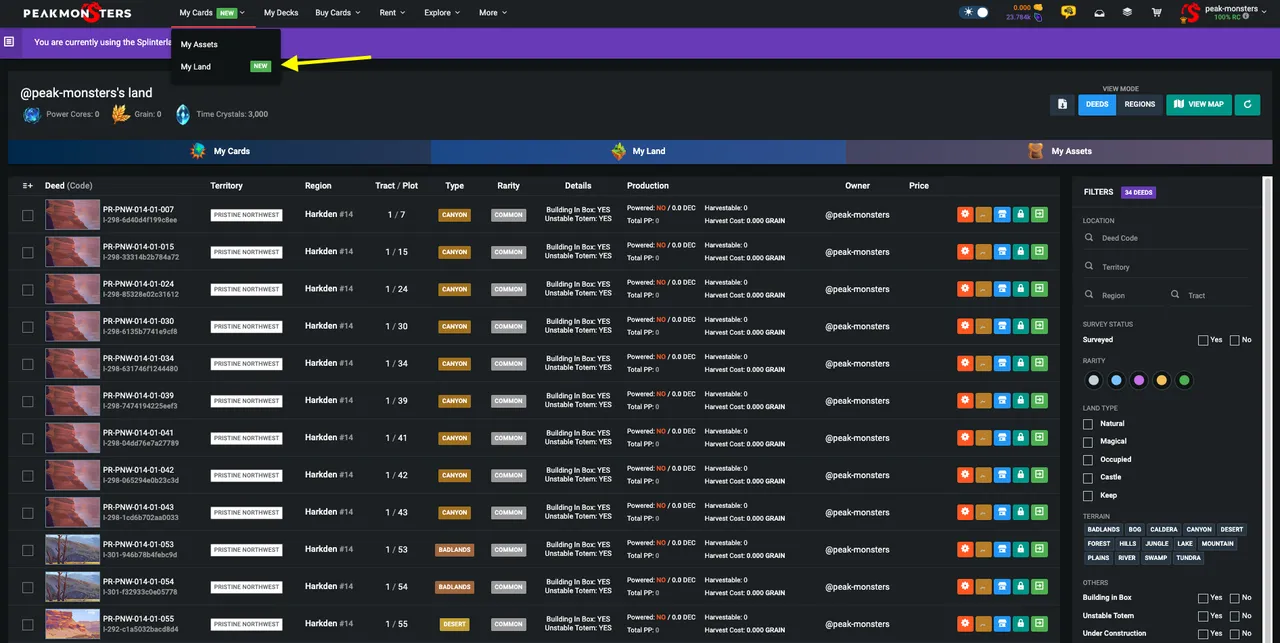
Task: Click green transfer icon for PR-PNW-014-01-030
Action: (x=1039, y=326)
